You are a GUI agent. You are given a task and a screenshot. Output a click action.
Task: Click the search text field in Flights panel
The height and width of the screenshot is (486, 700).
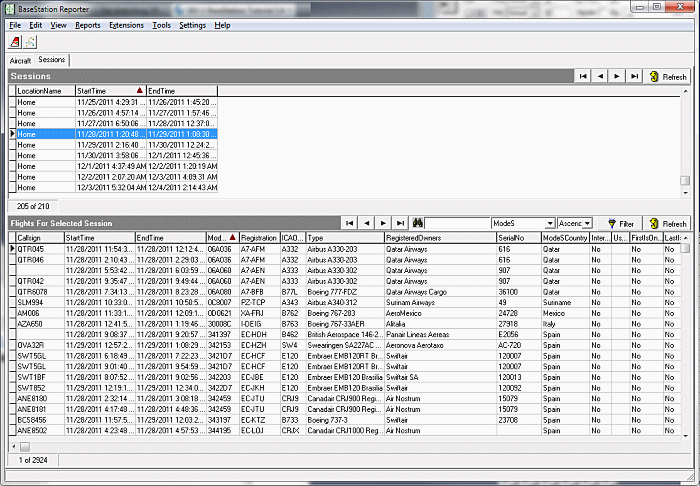457,223
